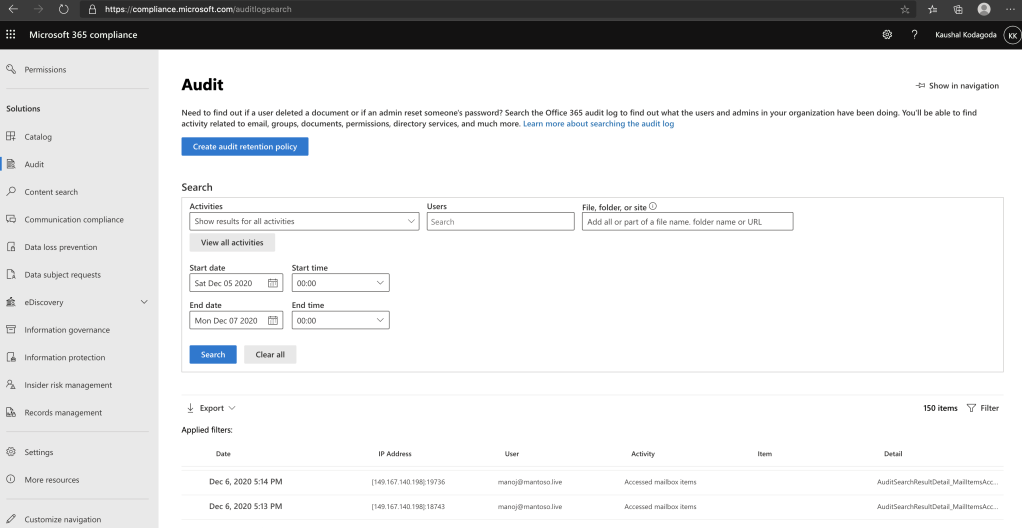Click the Start date calendar icon
This screenshot has height=528, width=1022.
[x=272, y=283]
